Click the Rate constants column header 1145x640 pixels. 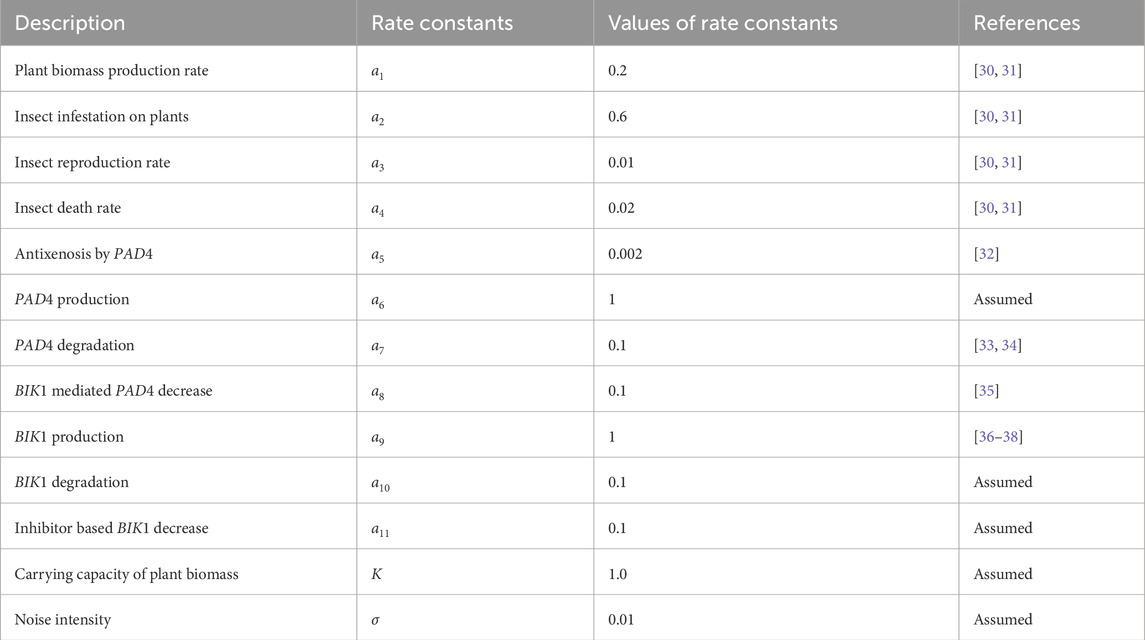click(442, 23)
